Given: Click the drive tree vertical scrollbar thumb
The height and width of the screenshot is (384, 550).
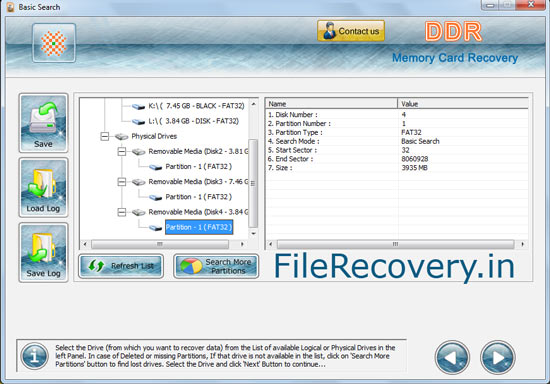Looking at the screenshot, I should click(253, 183).
